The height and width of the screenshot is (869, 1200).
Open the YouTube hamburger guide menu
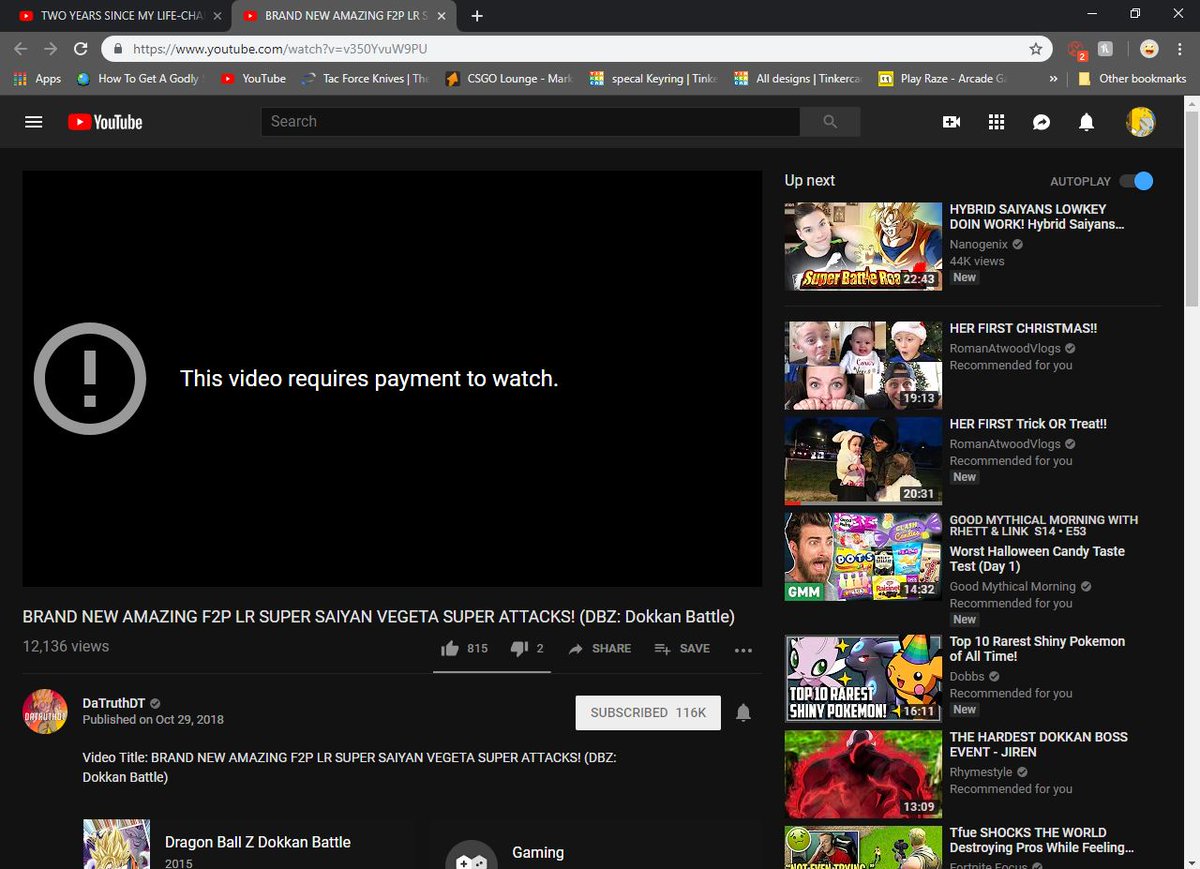[x=34, y=122]
